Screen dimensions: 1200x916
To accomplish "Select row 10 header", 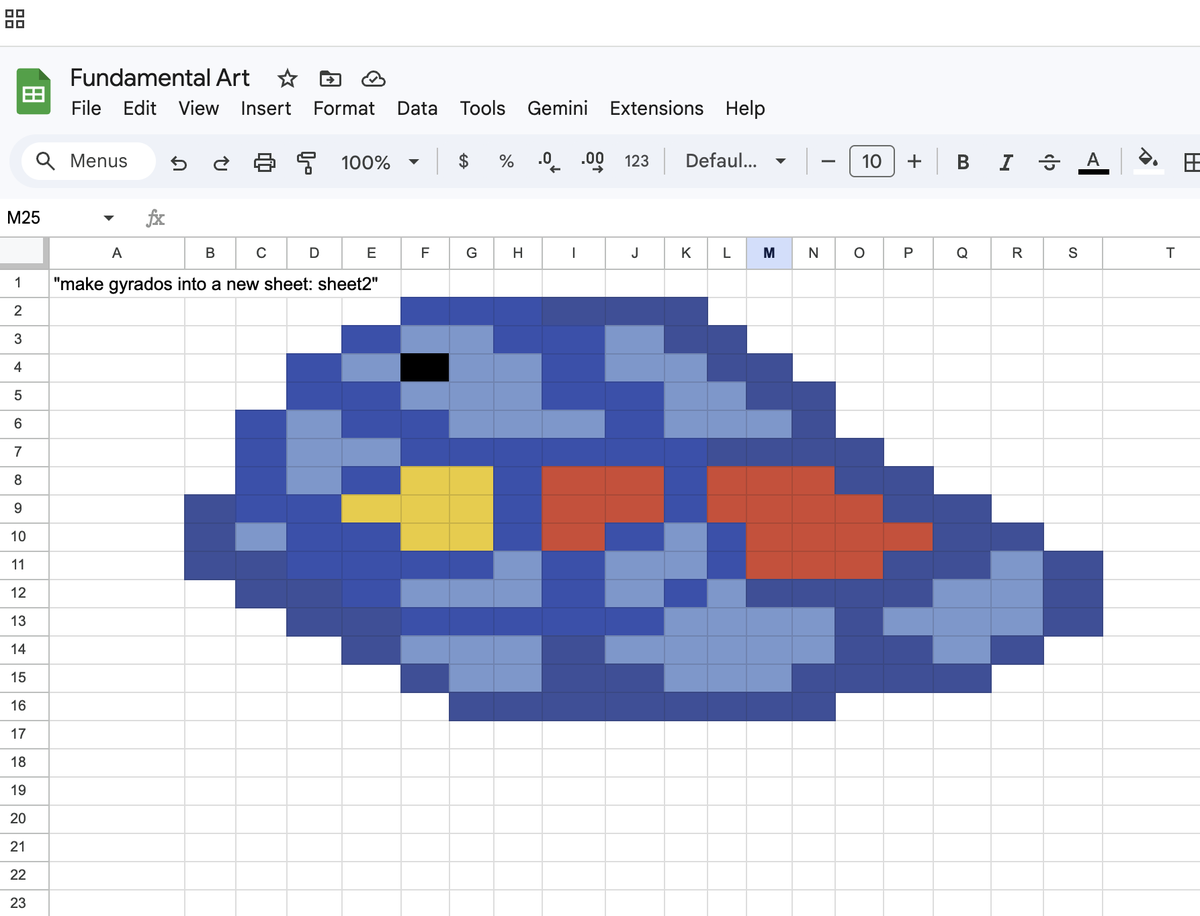I will 24,536.
